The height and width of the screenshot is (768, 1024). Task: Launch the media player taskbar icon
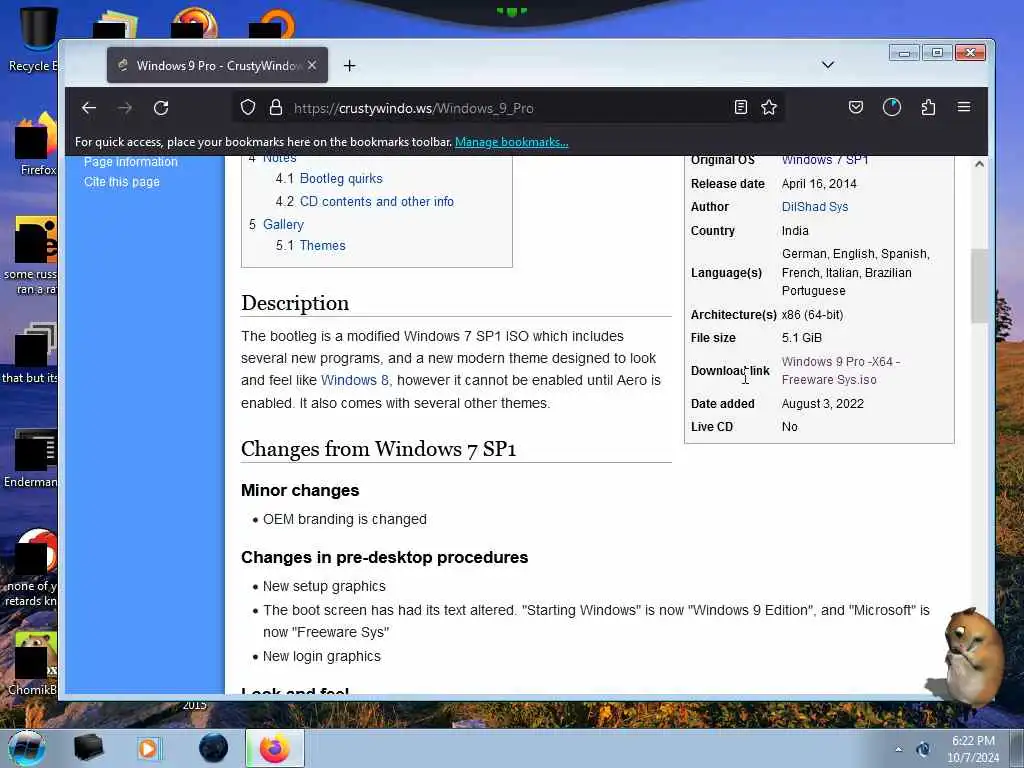click(149, 748)
